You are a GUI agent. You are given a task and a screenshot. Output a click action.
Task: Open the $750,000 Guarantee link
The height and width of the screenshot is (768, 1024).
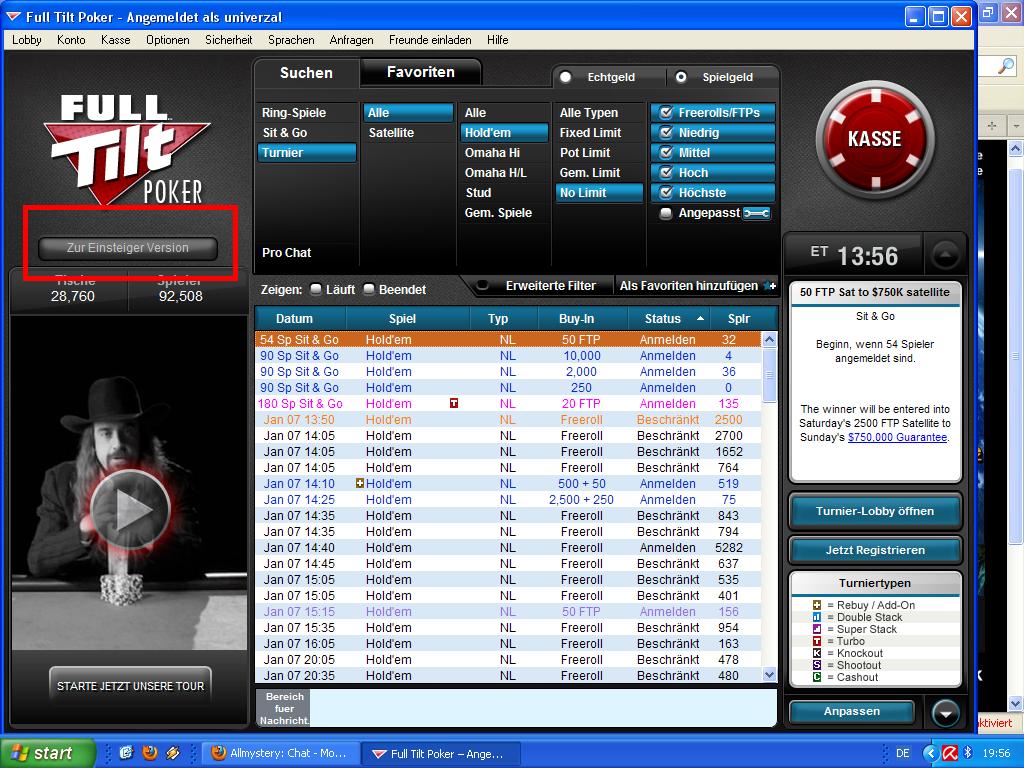pos(897,437)
